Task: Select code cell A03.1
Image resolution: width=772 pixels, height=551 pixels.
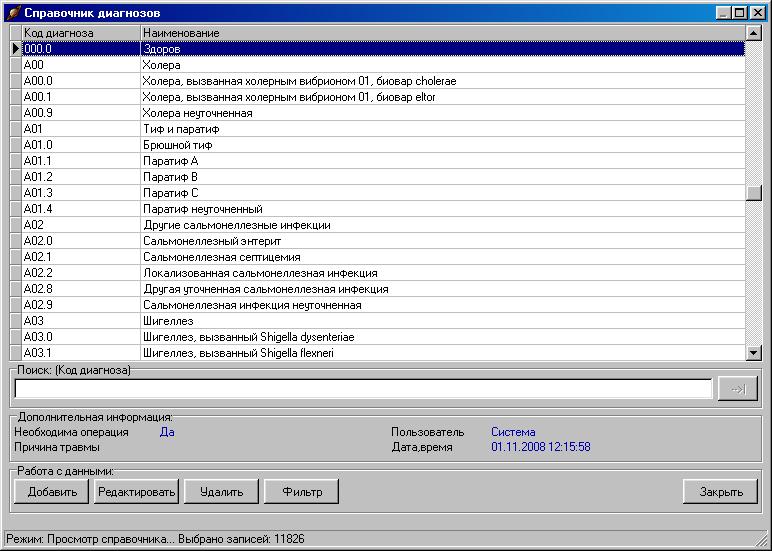Action: tap(81, 353)
